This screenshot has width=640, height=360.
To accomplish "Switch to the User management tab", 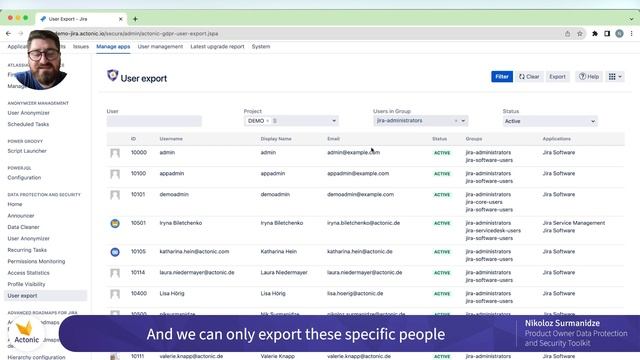I will tap(160, 47).
